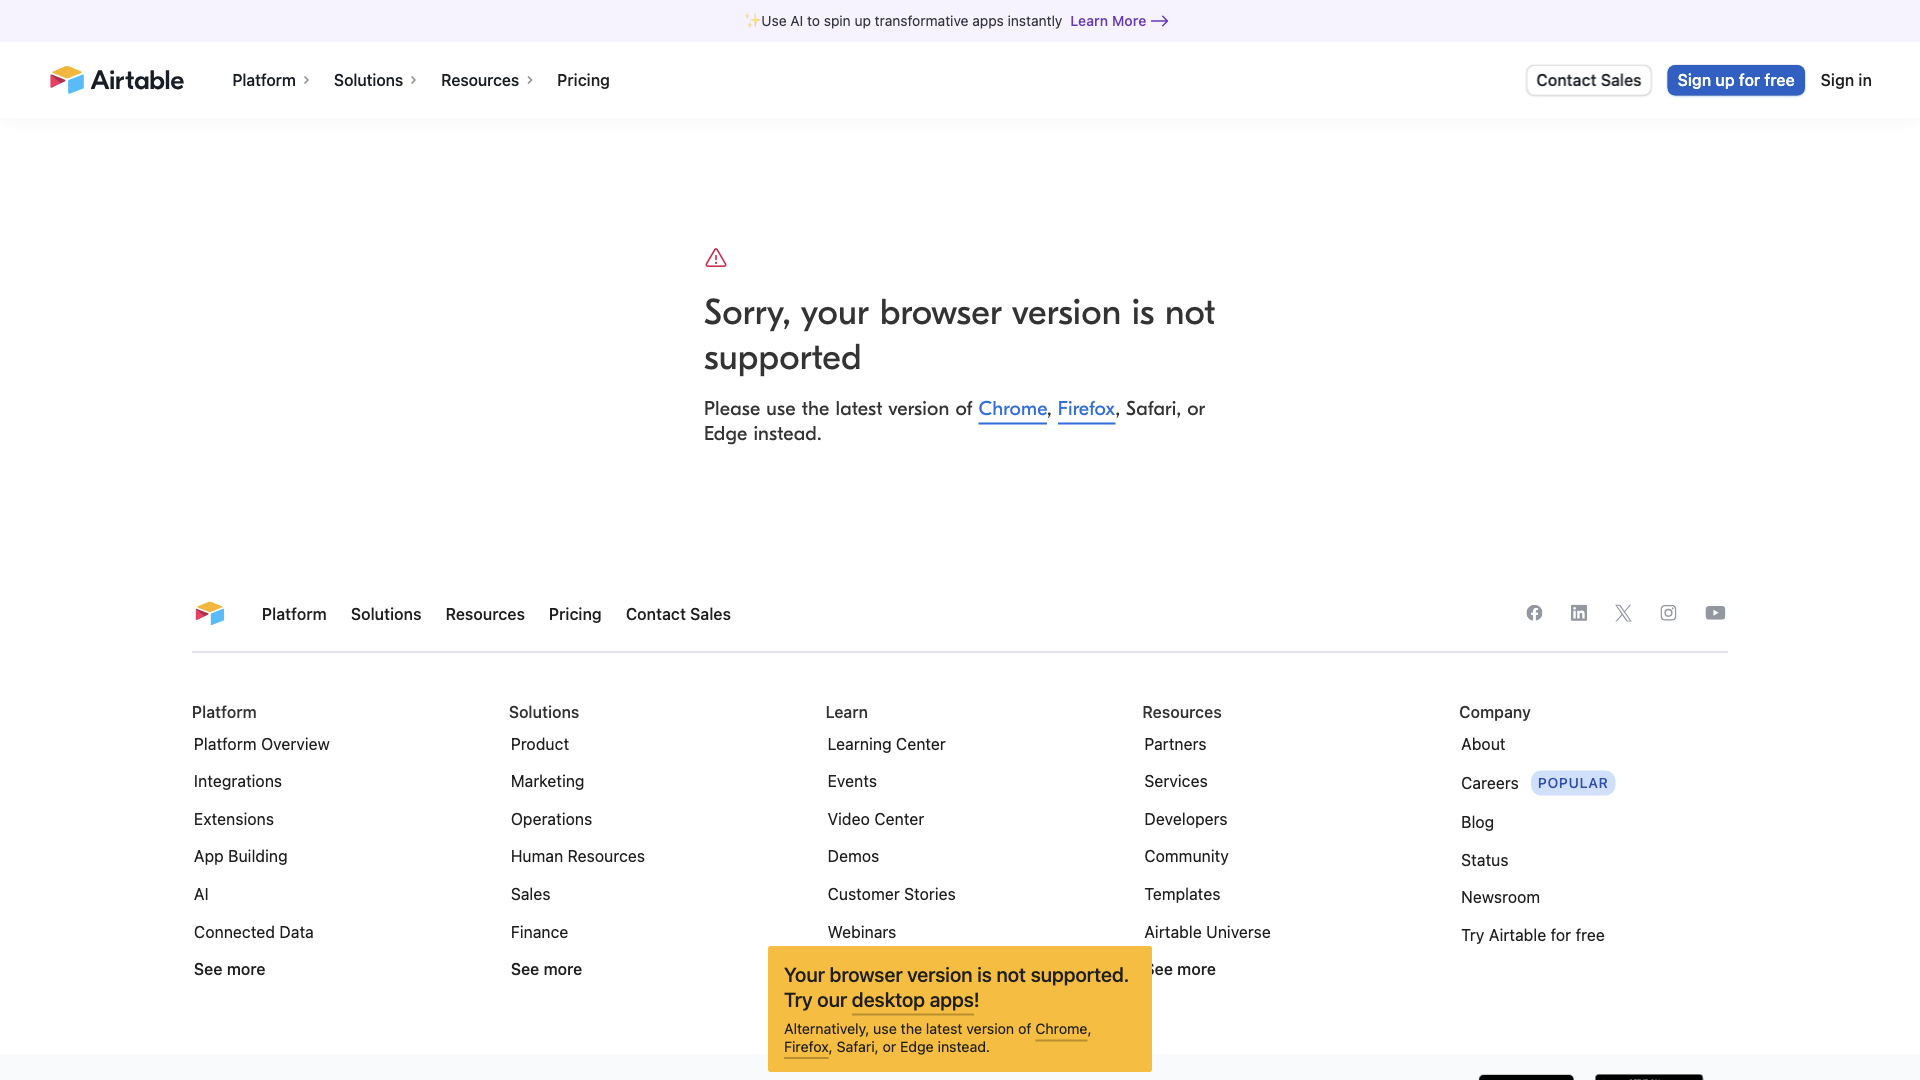
Task: Open desktop apps link in yellow banner
Action: coord(915,1001)
